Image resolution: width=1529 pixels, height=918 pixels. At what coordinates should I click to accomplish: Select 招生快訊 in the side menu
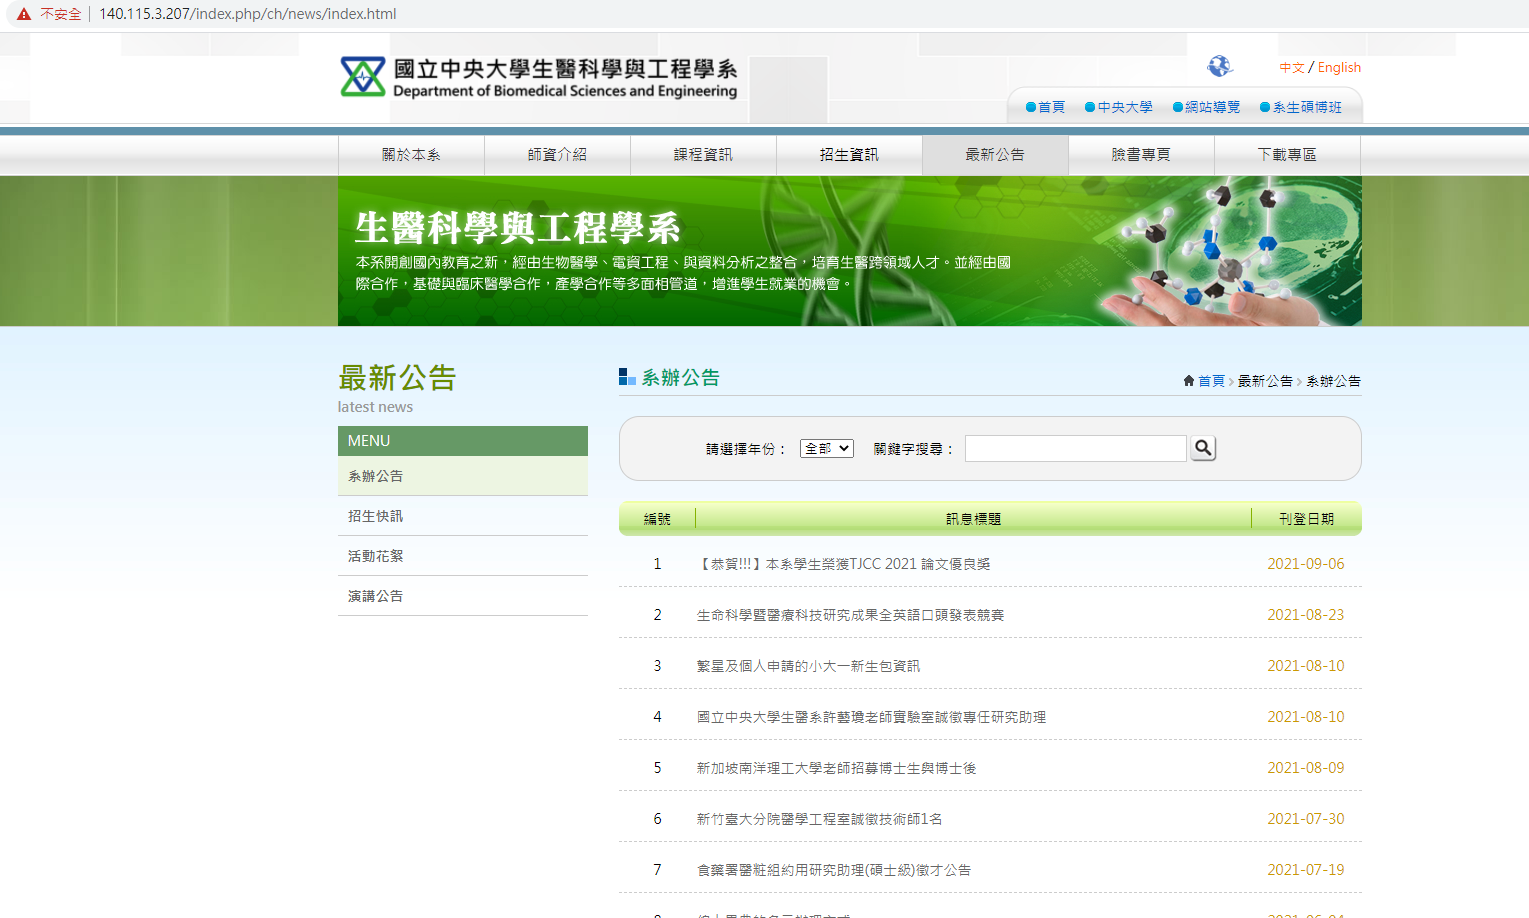click(x=463, y=516)
